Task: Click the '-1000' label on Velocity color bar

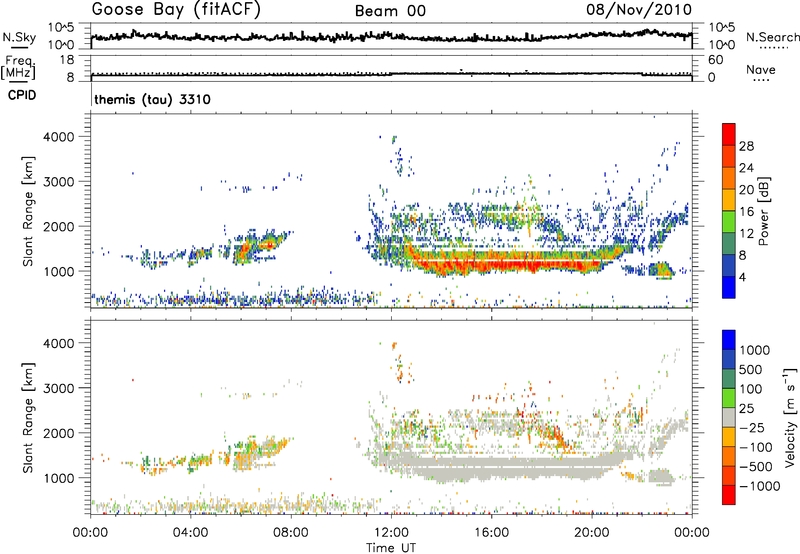Action: (760, 486)
